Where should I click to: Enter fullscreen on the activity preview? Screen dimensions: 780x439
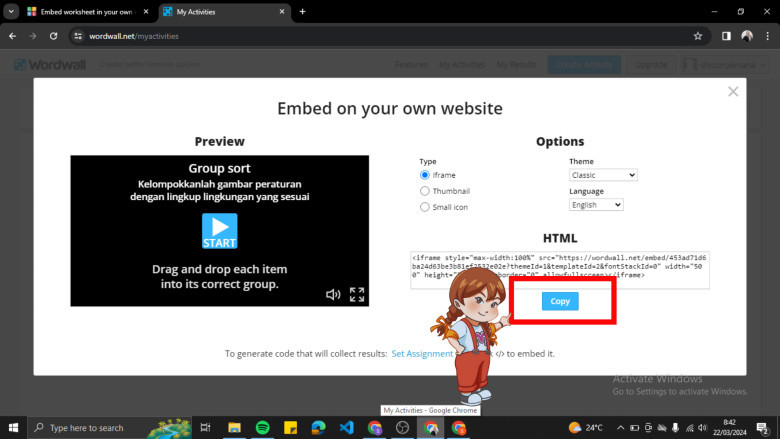[x=357, y=294]
